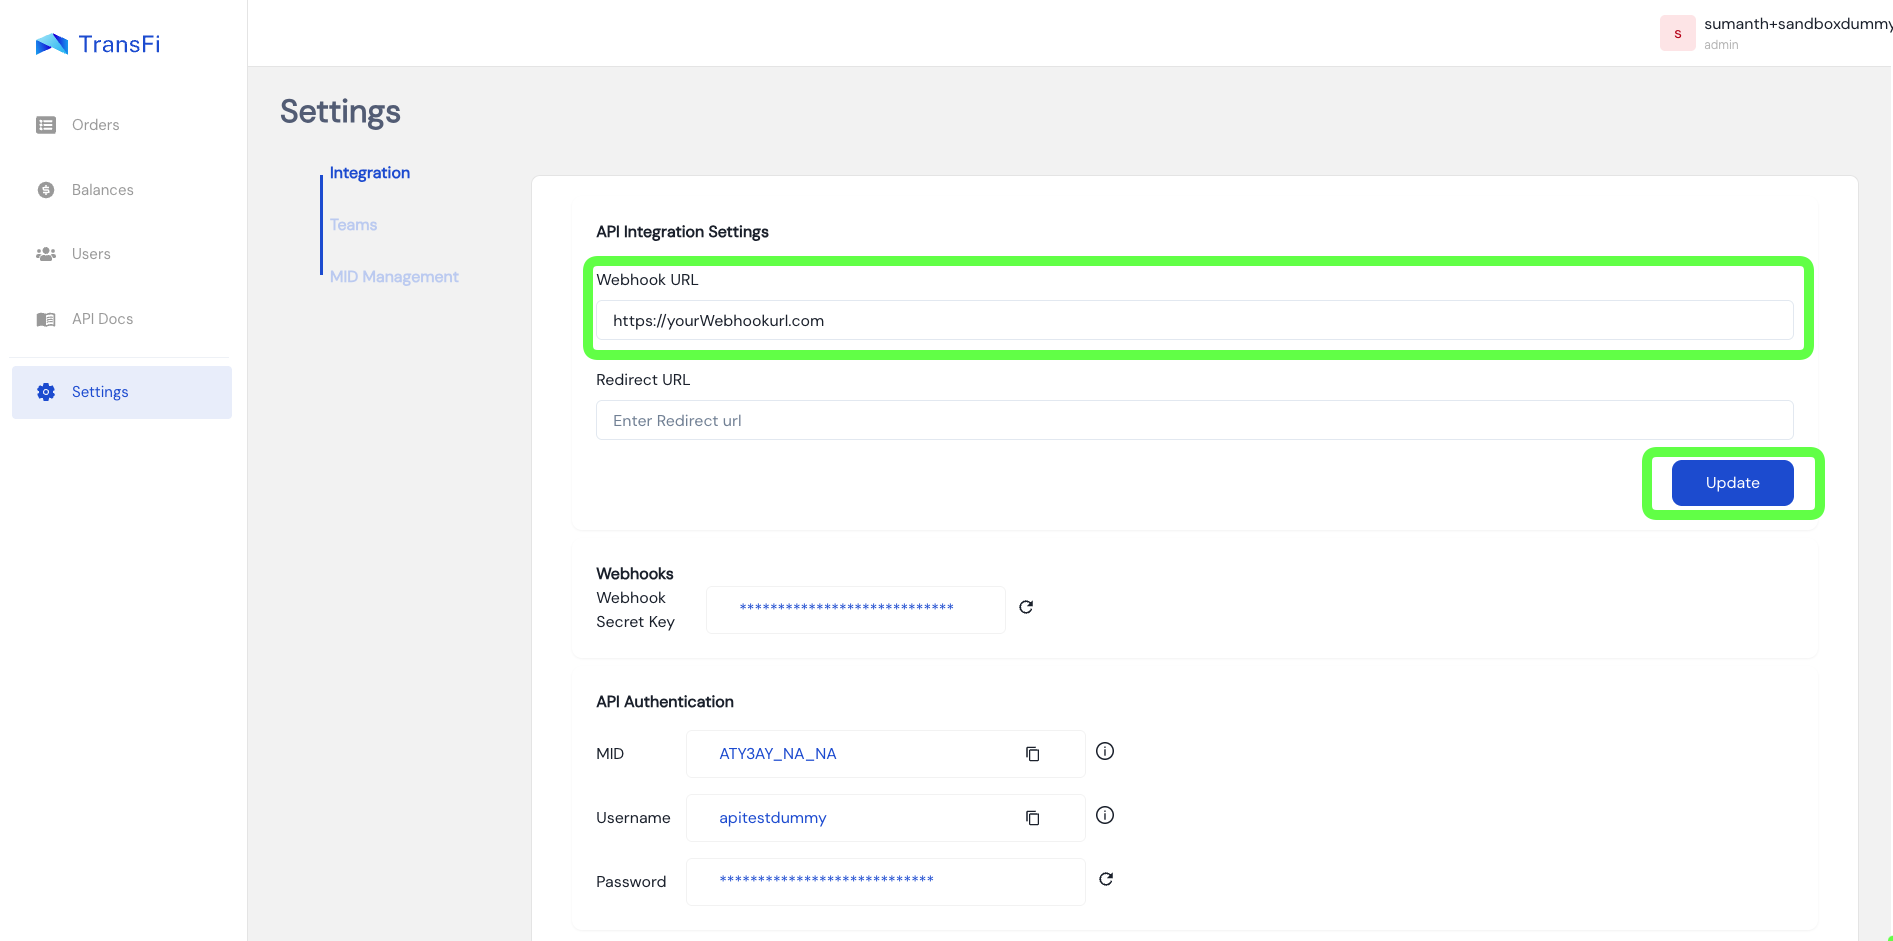
Task: Click the Settings page heading
Action: pos(340,112)
